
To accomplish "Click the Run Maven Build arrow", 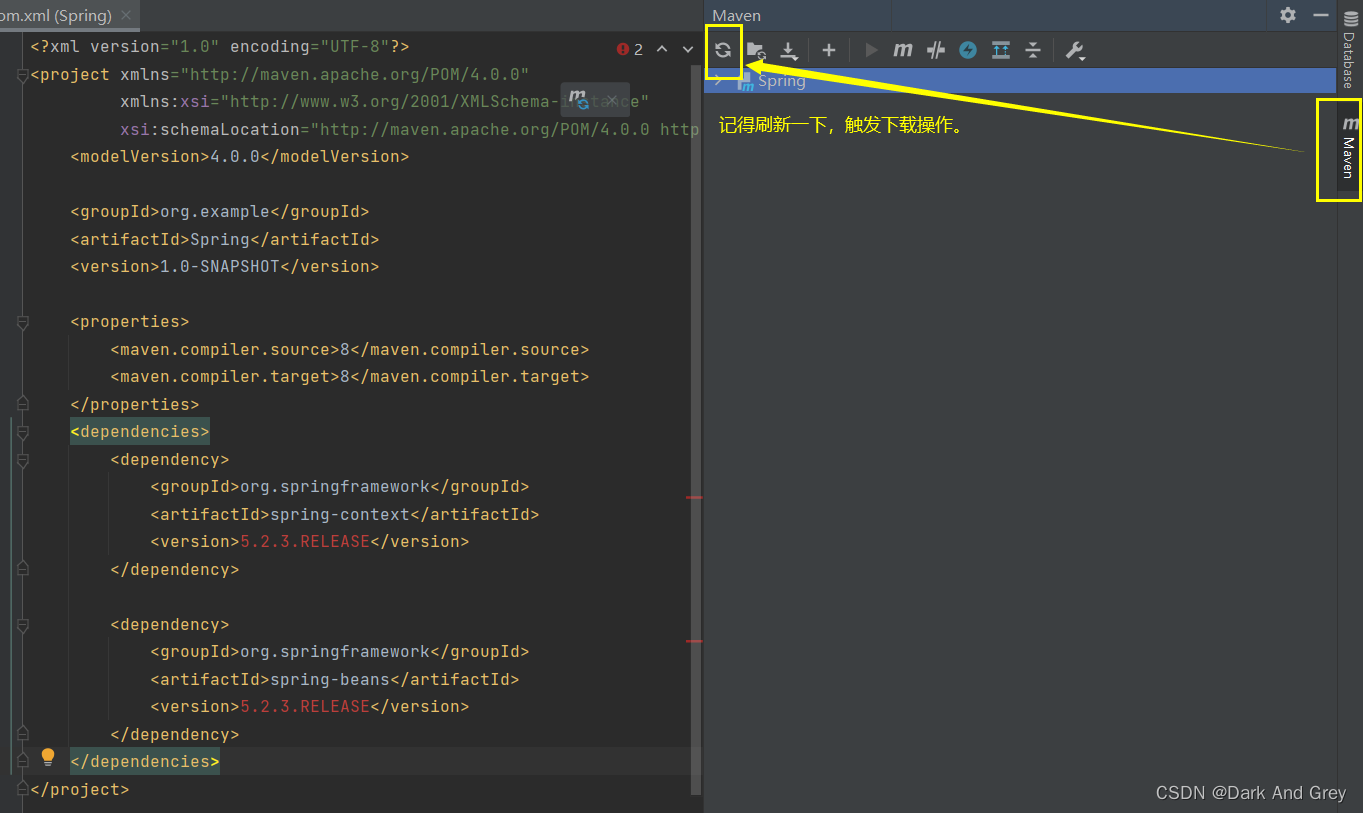I will pos(871,50).
